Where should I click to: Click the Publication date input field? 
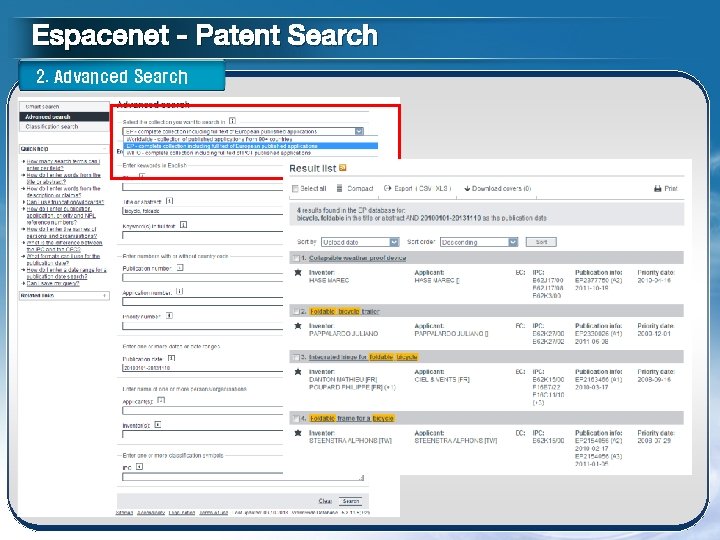[x=202, y=368]
